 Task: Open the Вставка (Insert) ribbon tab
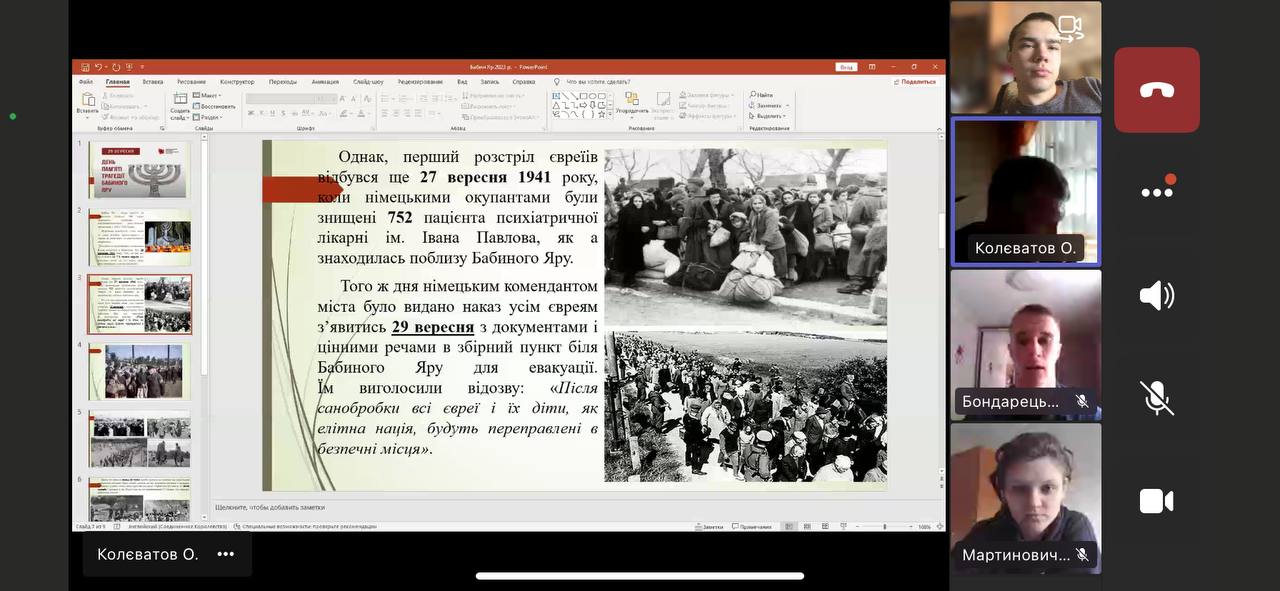point(152,82)
